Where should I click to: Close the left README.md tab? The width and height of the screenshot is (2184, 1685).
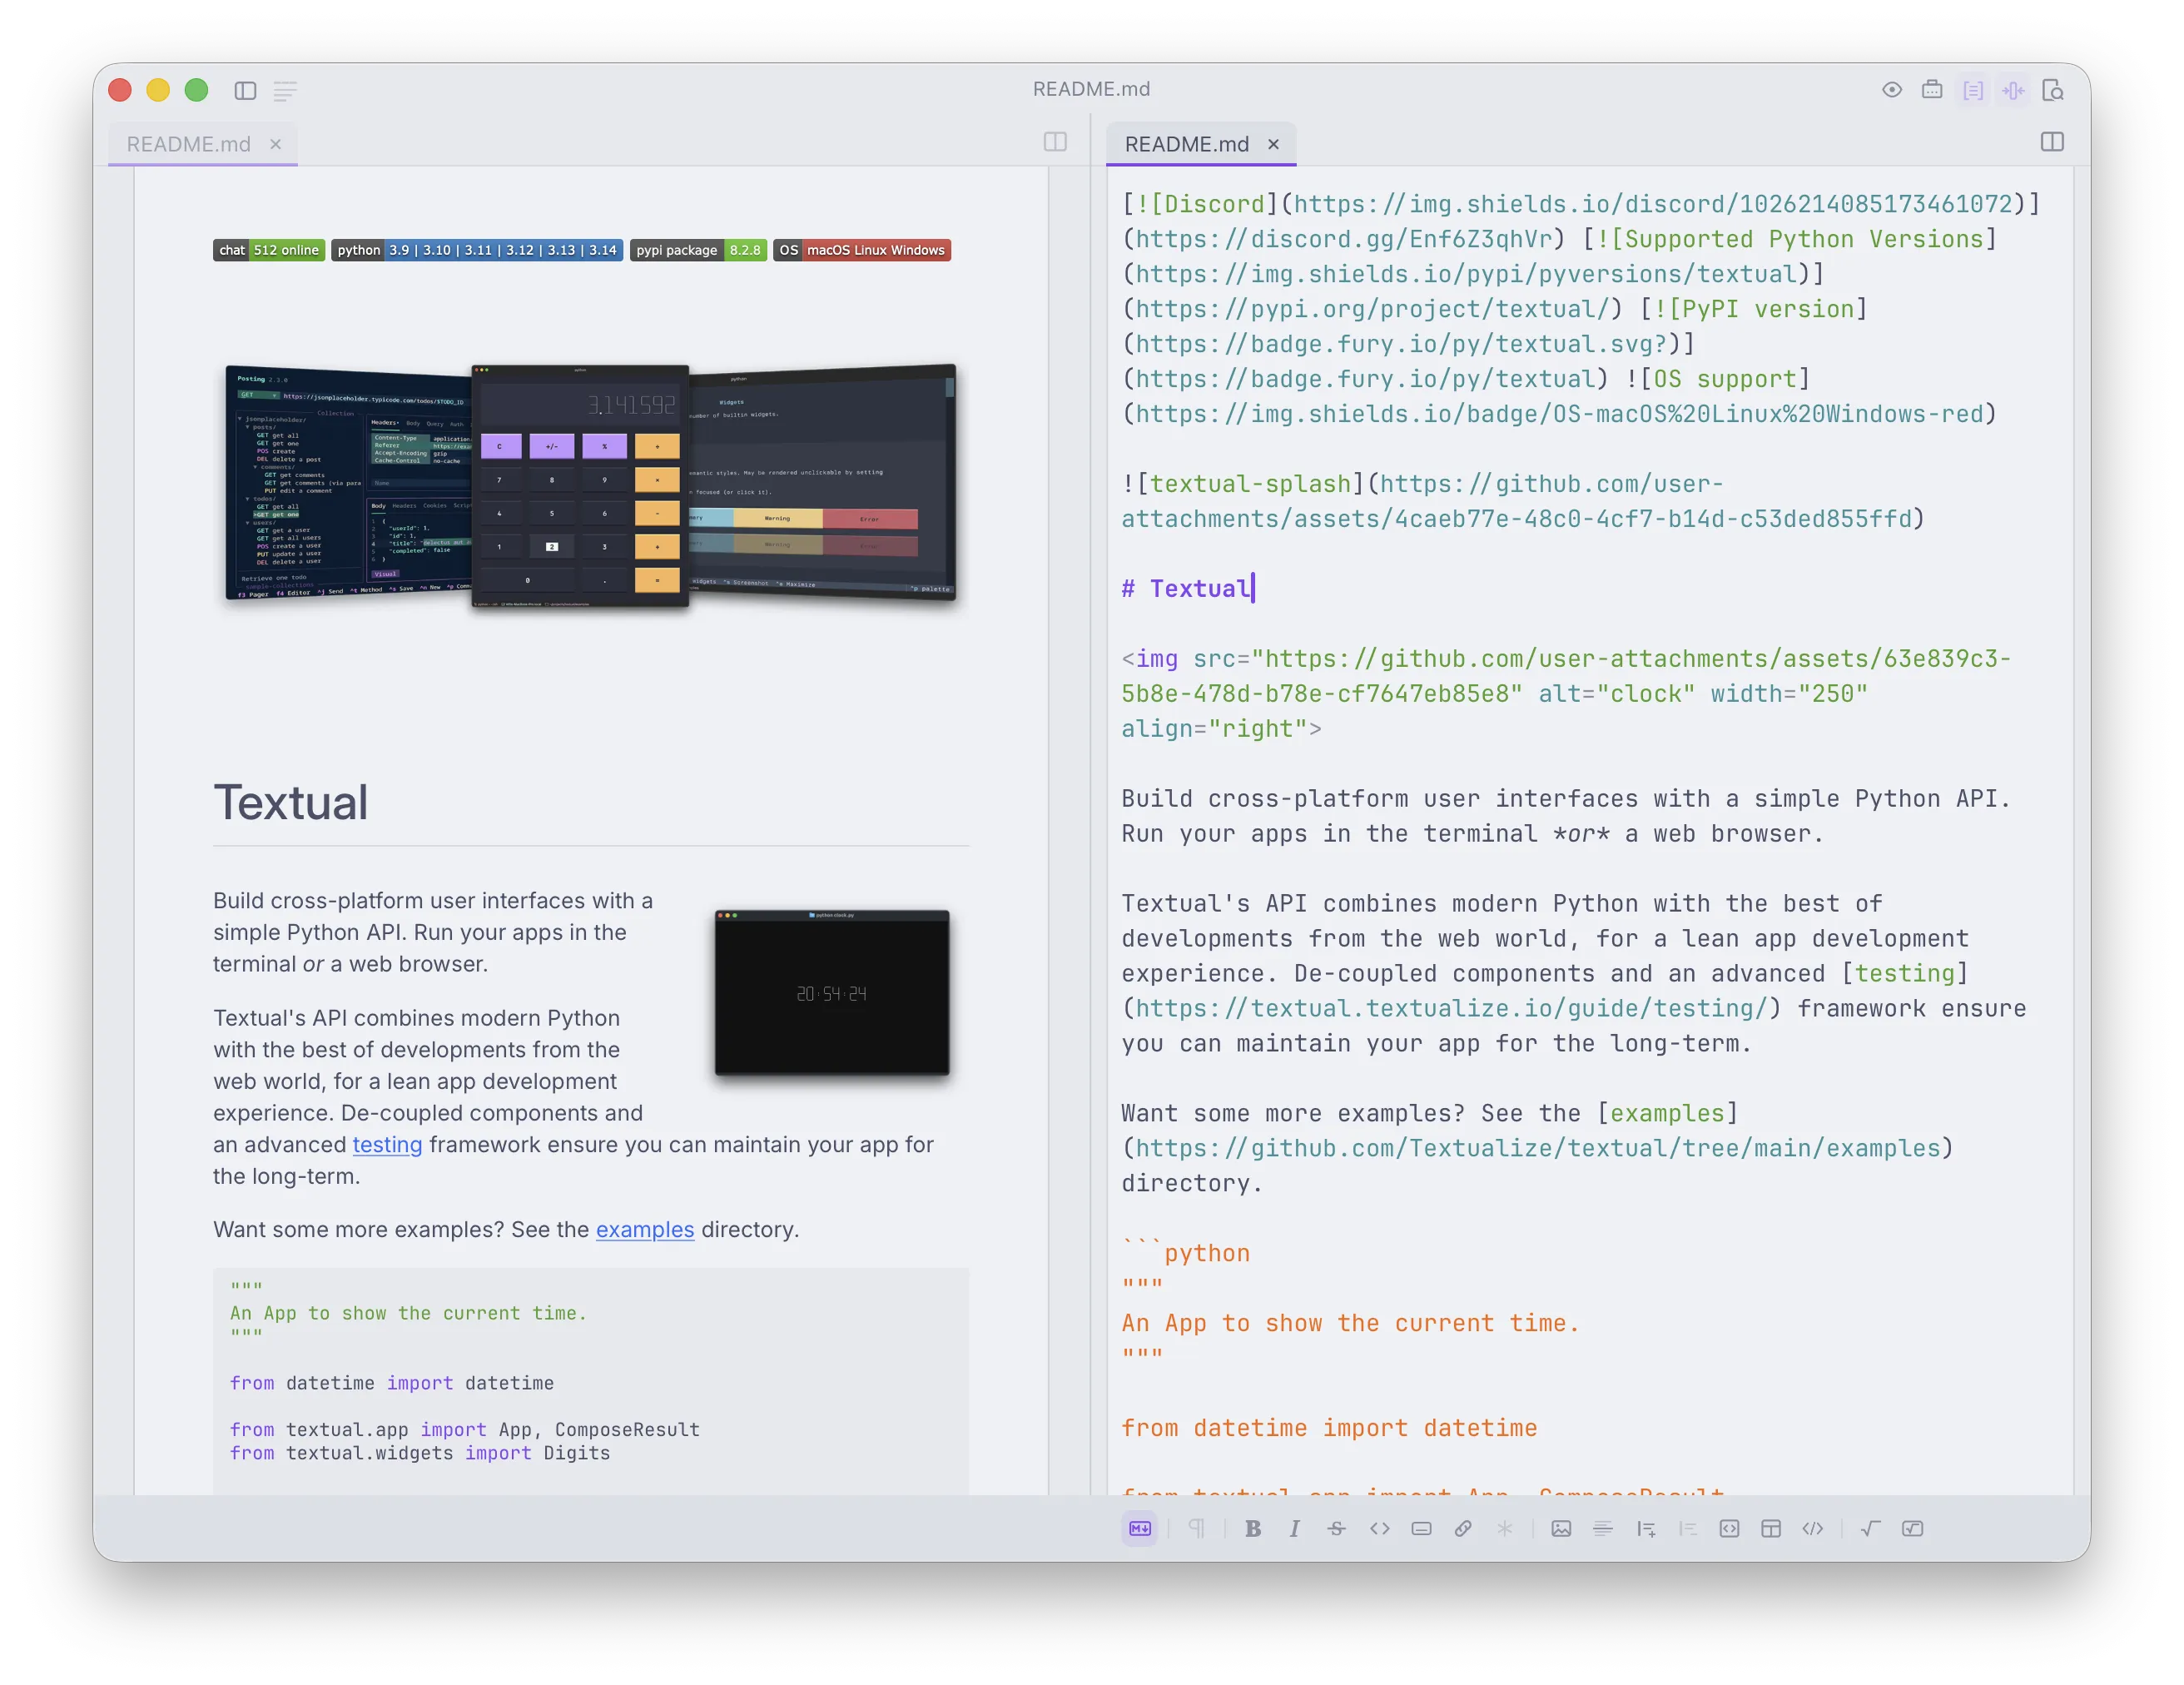point(275,144)
